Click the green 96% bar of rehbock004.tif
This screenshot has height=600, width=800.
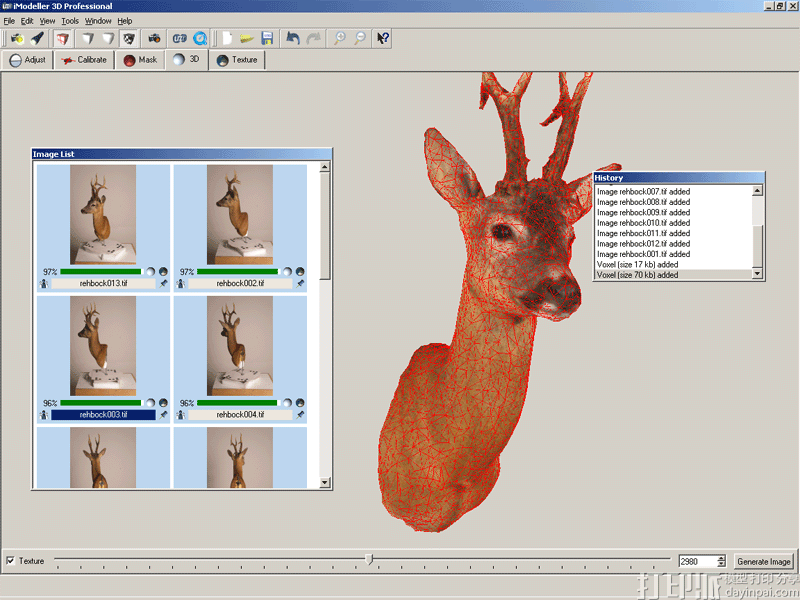237,403
